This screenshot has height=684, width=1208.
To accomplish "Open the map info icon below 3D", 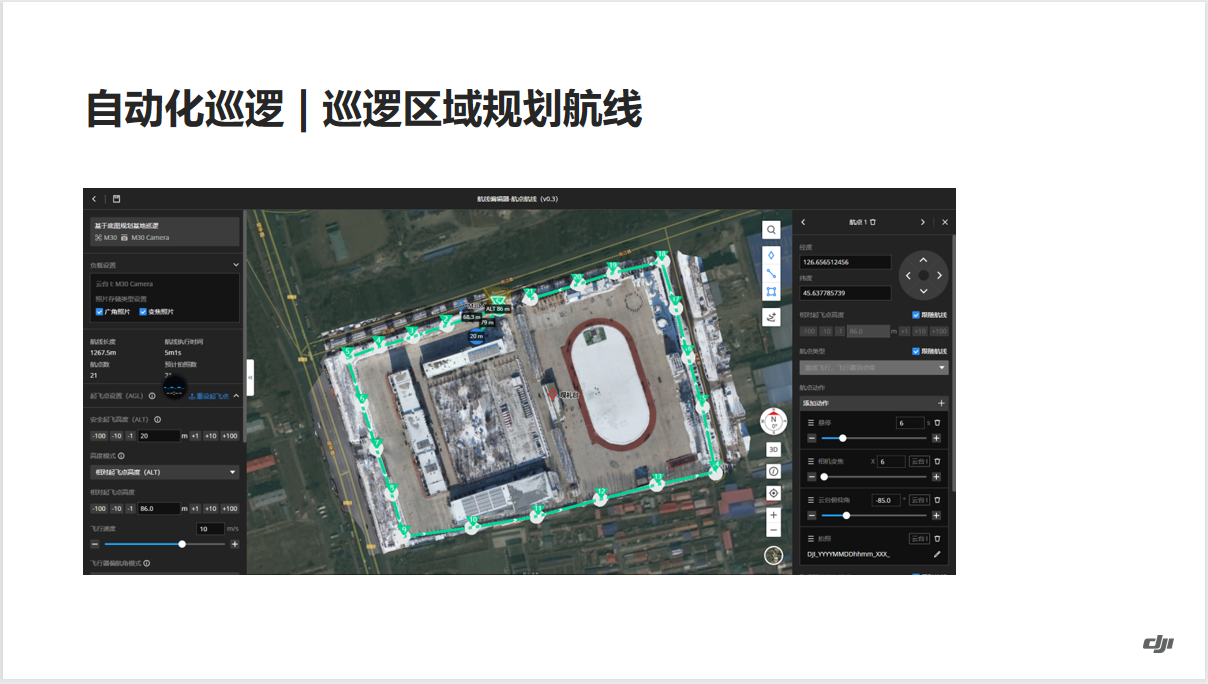I will click(x=773, y=471).
